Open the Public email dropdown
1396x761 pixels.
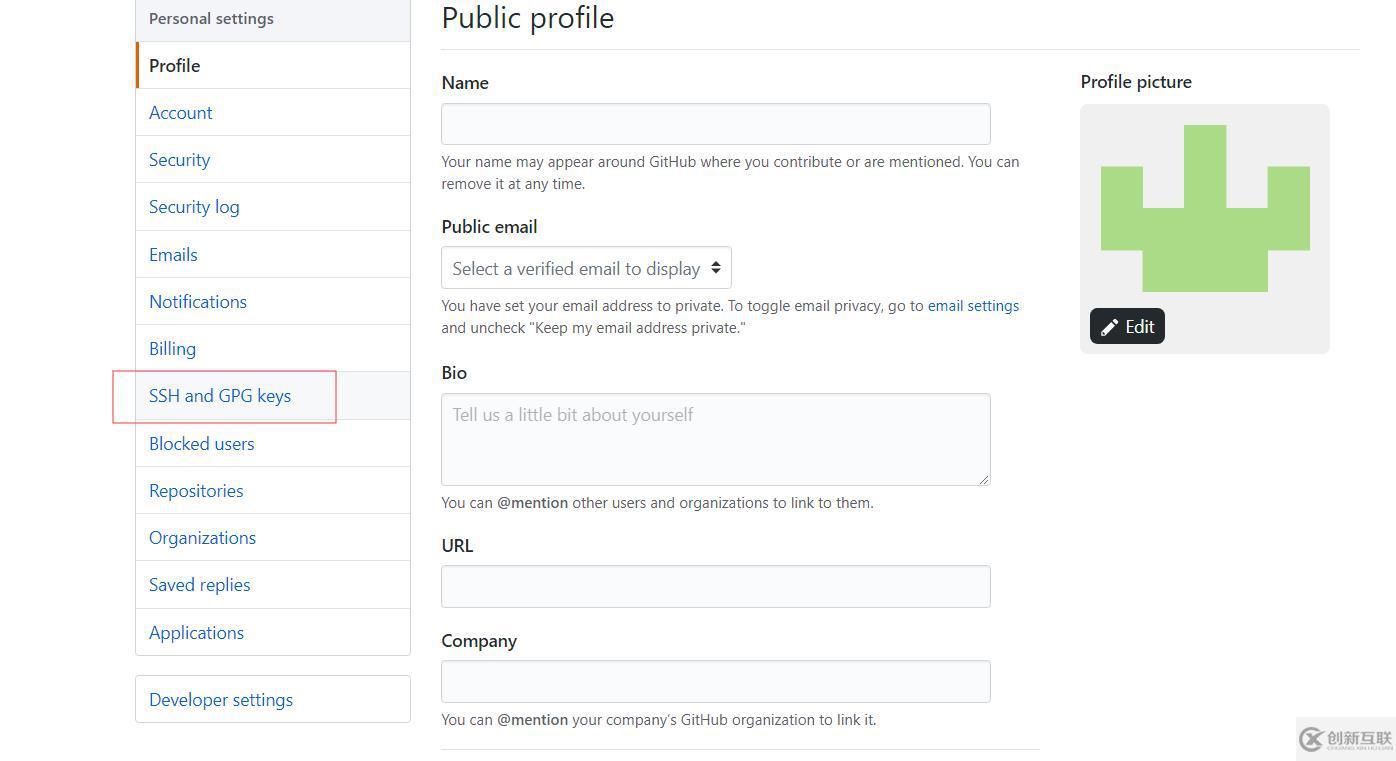click(586, 268)
